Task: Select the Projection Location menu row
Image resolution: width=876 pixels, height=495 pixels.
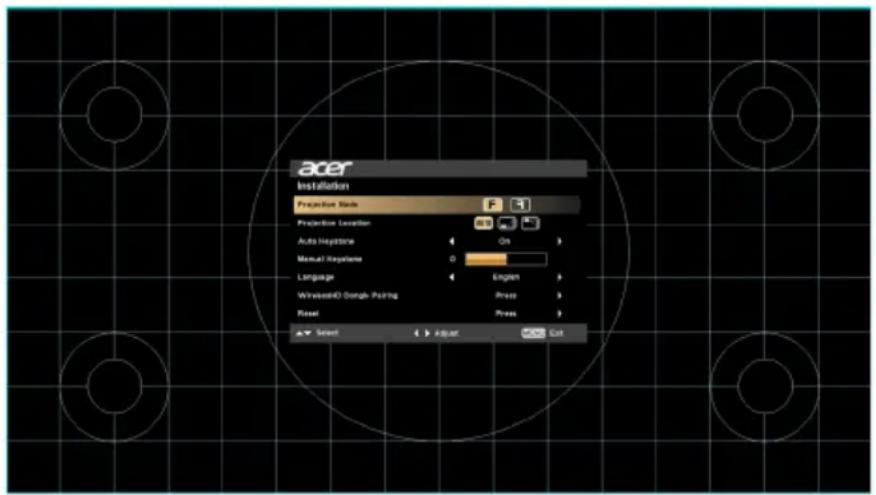Action: click(x=438, y=223)
